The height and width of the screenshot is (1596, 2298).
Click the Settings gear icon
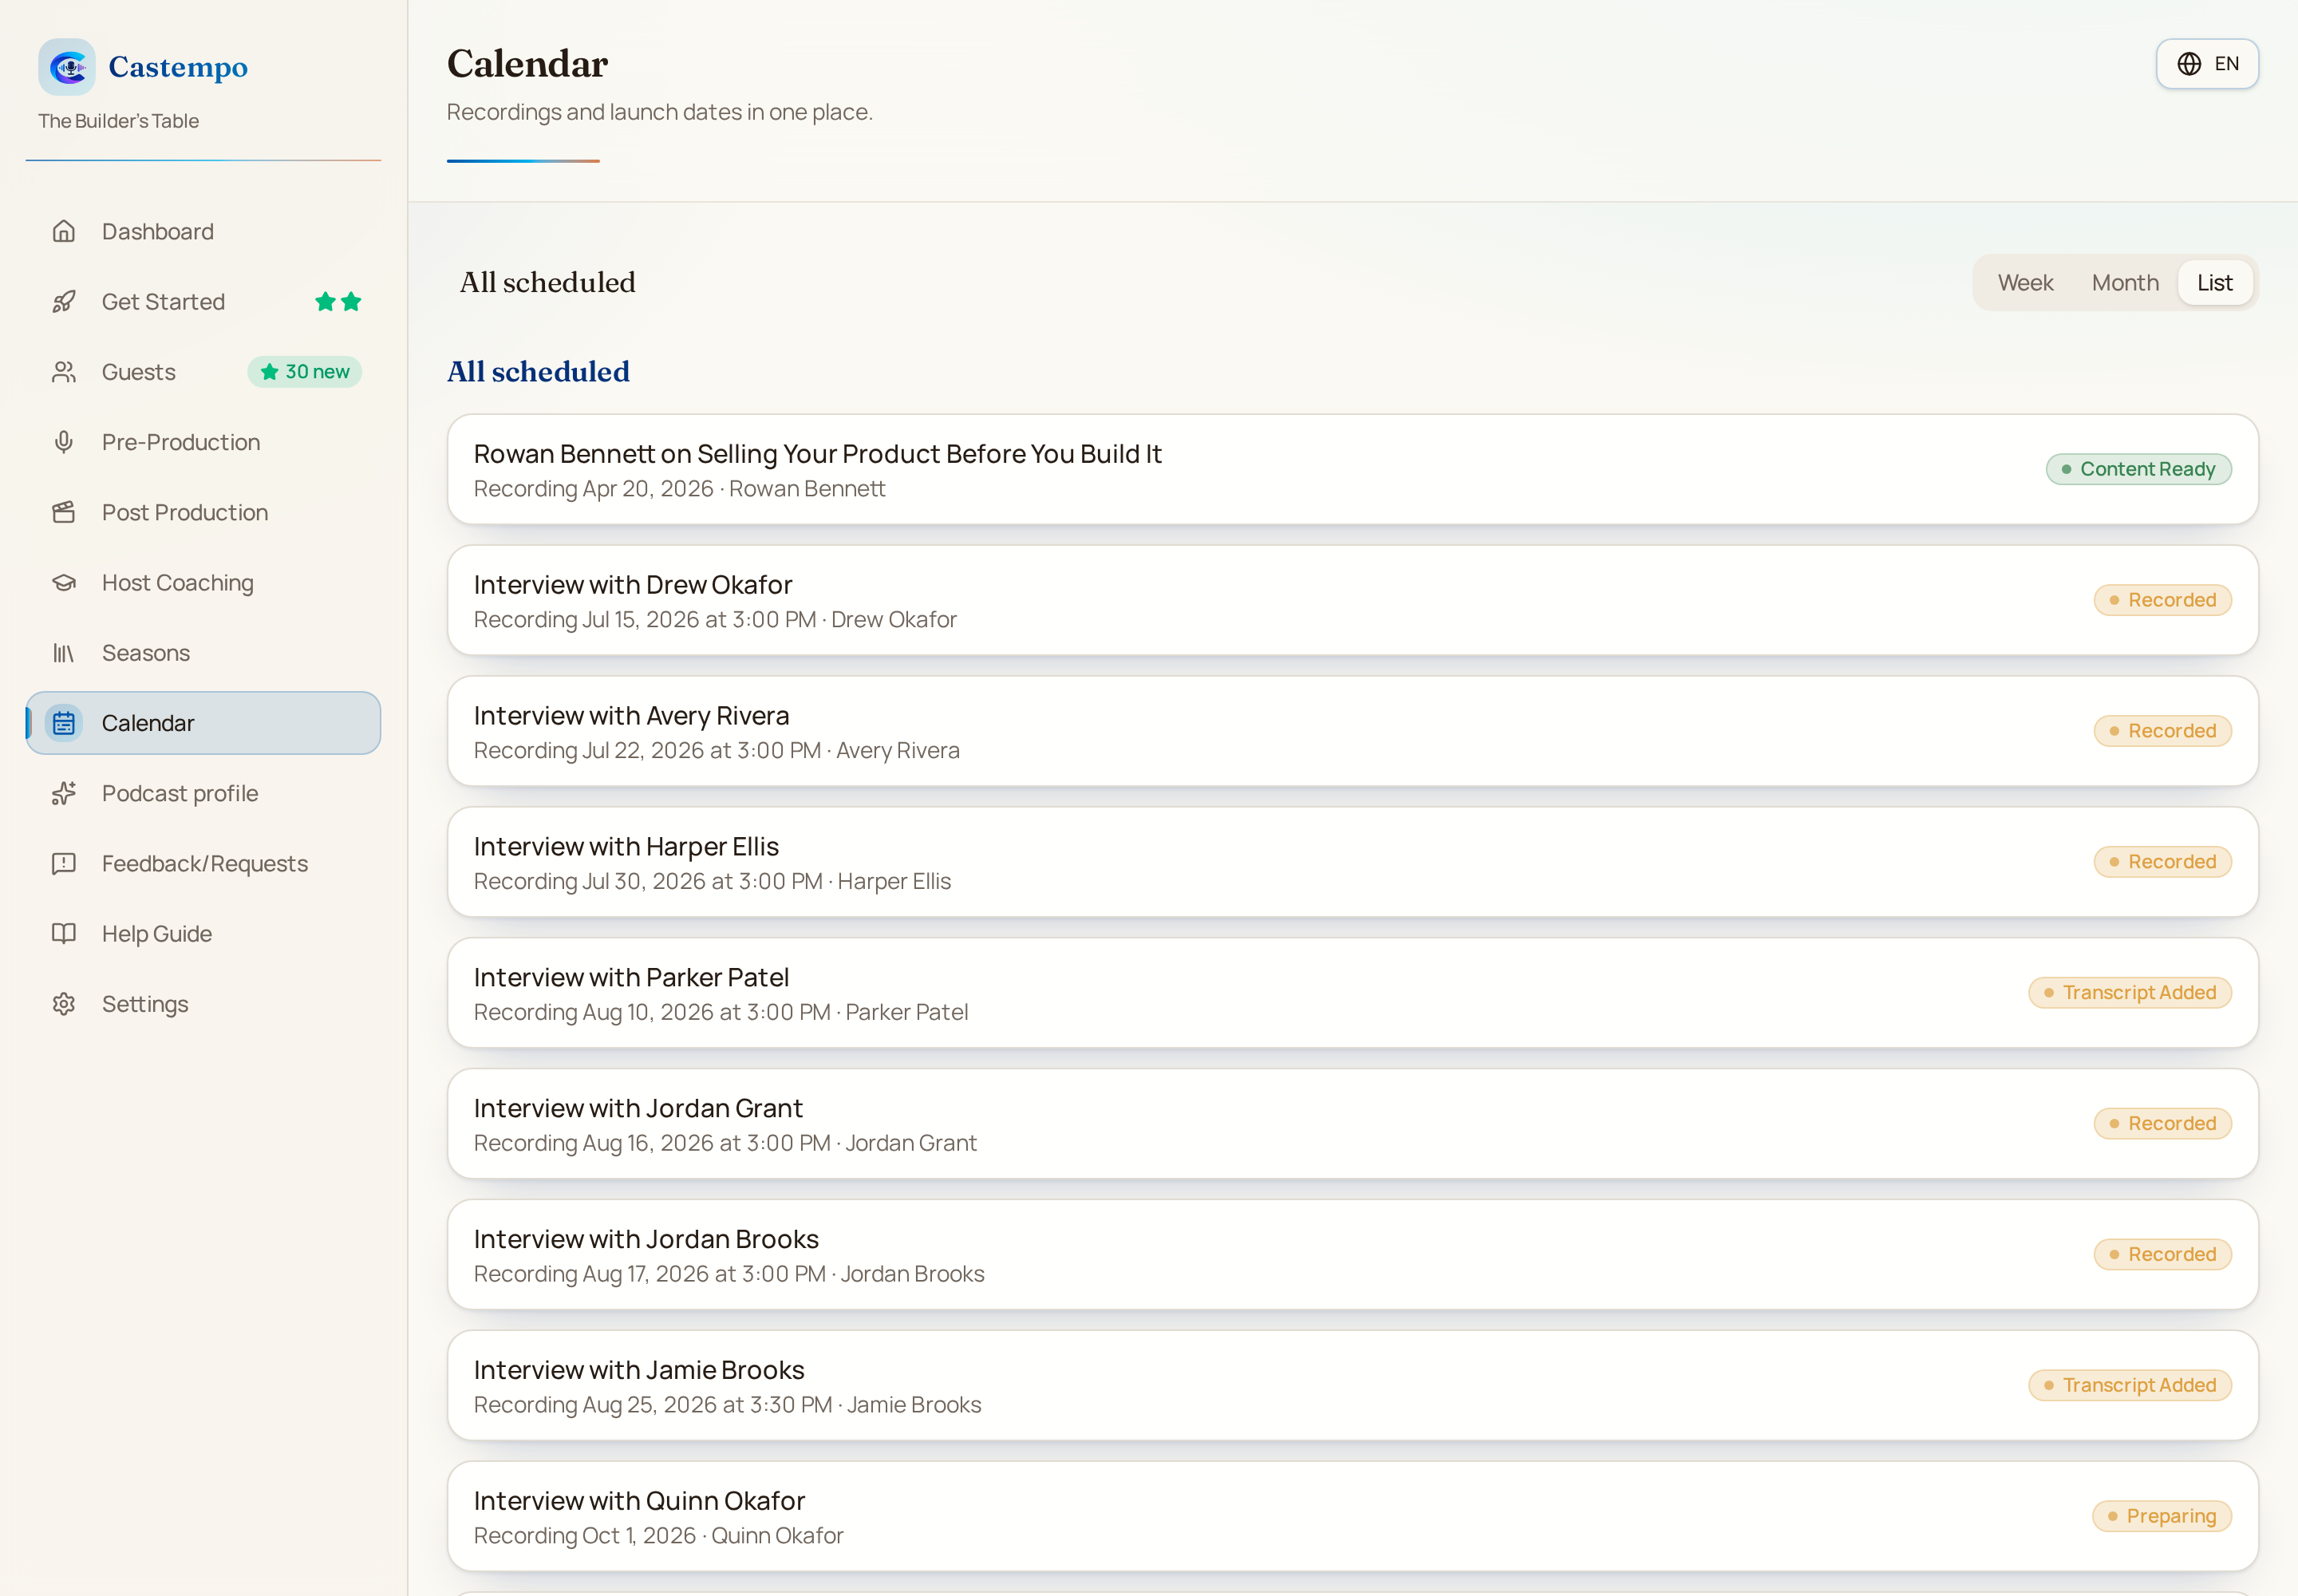64,1004
